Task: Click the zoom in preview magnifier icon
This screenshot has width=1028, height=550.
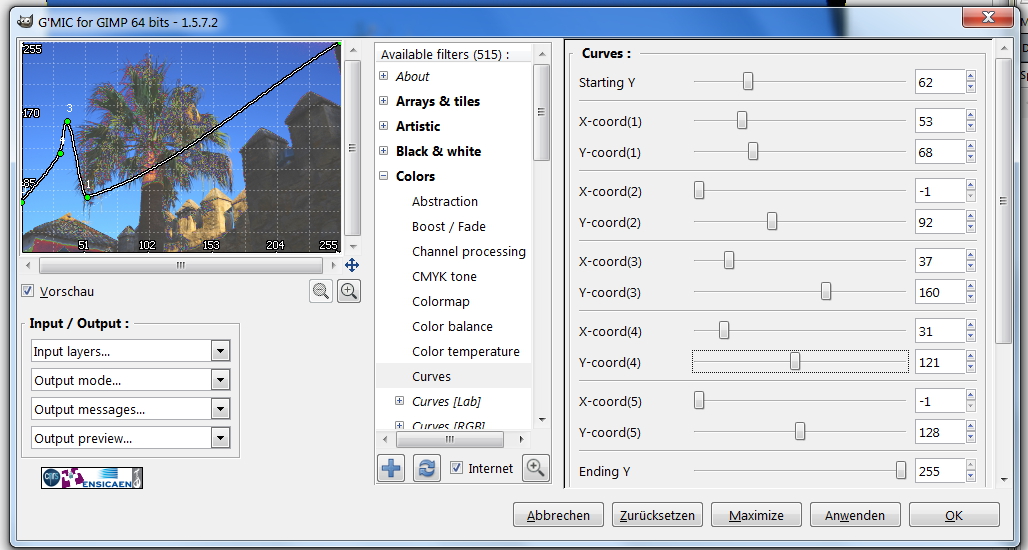Action: [x=349, y=290]
